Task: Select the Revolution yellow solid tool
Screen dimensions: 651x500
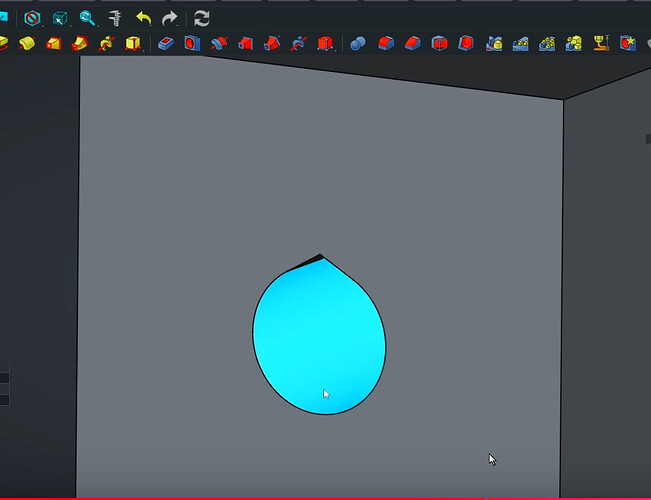Action: click(x=27, y=43)
